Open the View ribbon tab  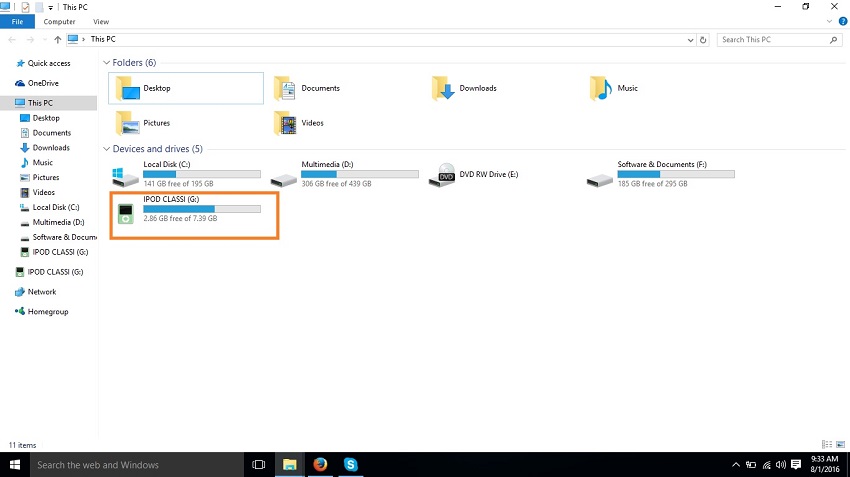(101, 21)
